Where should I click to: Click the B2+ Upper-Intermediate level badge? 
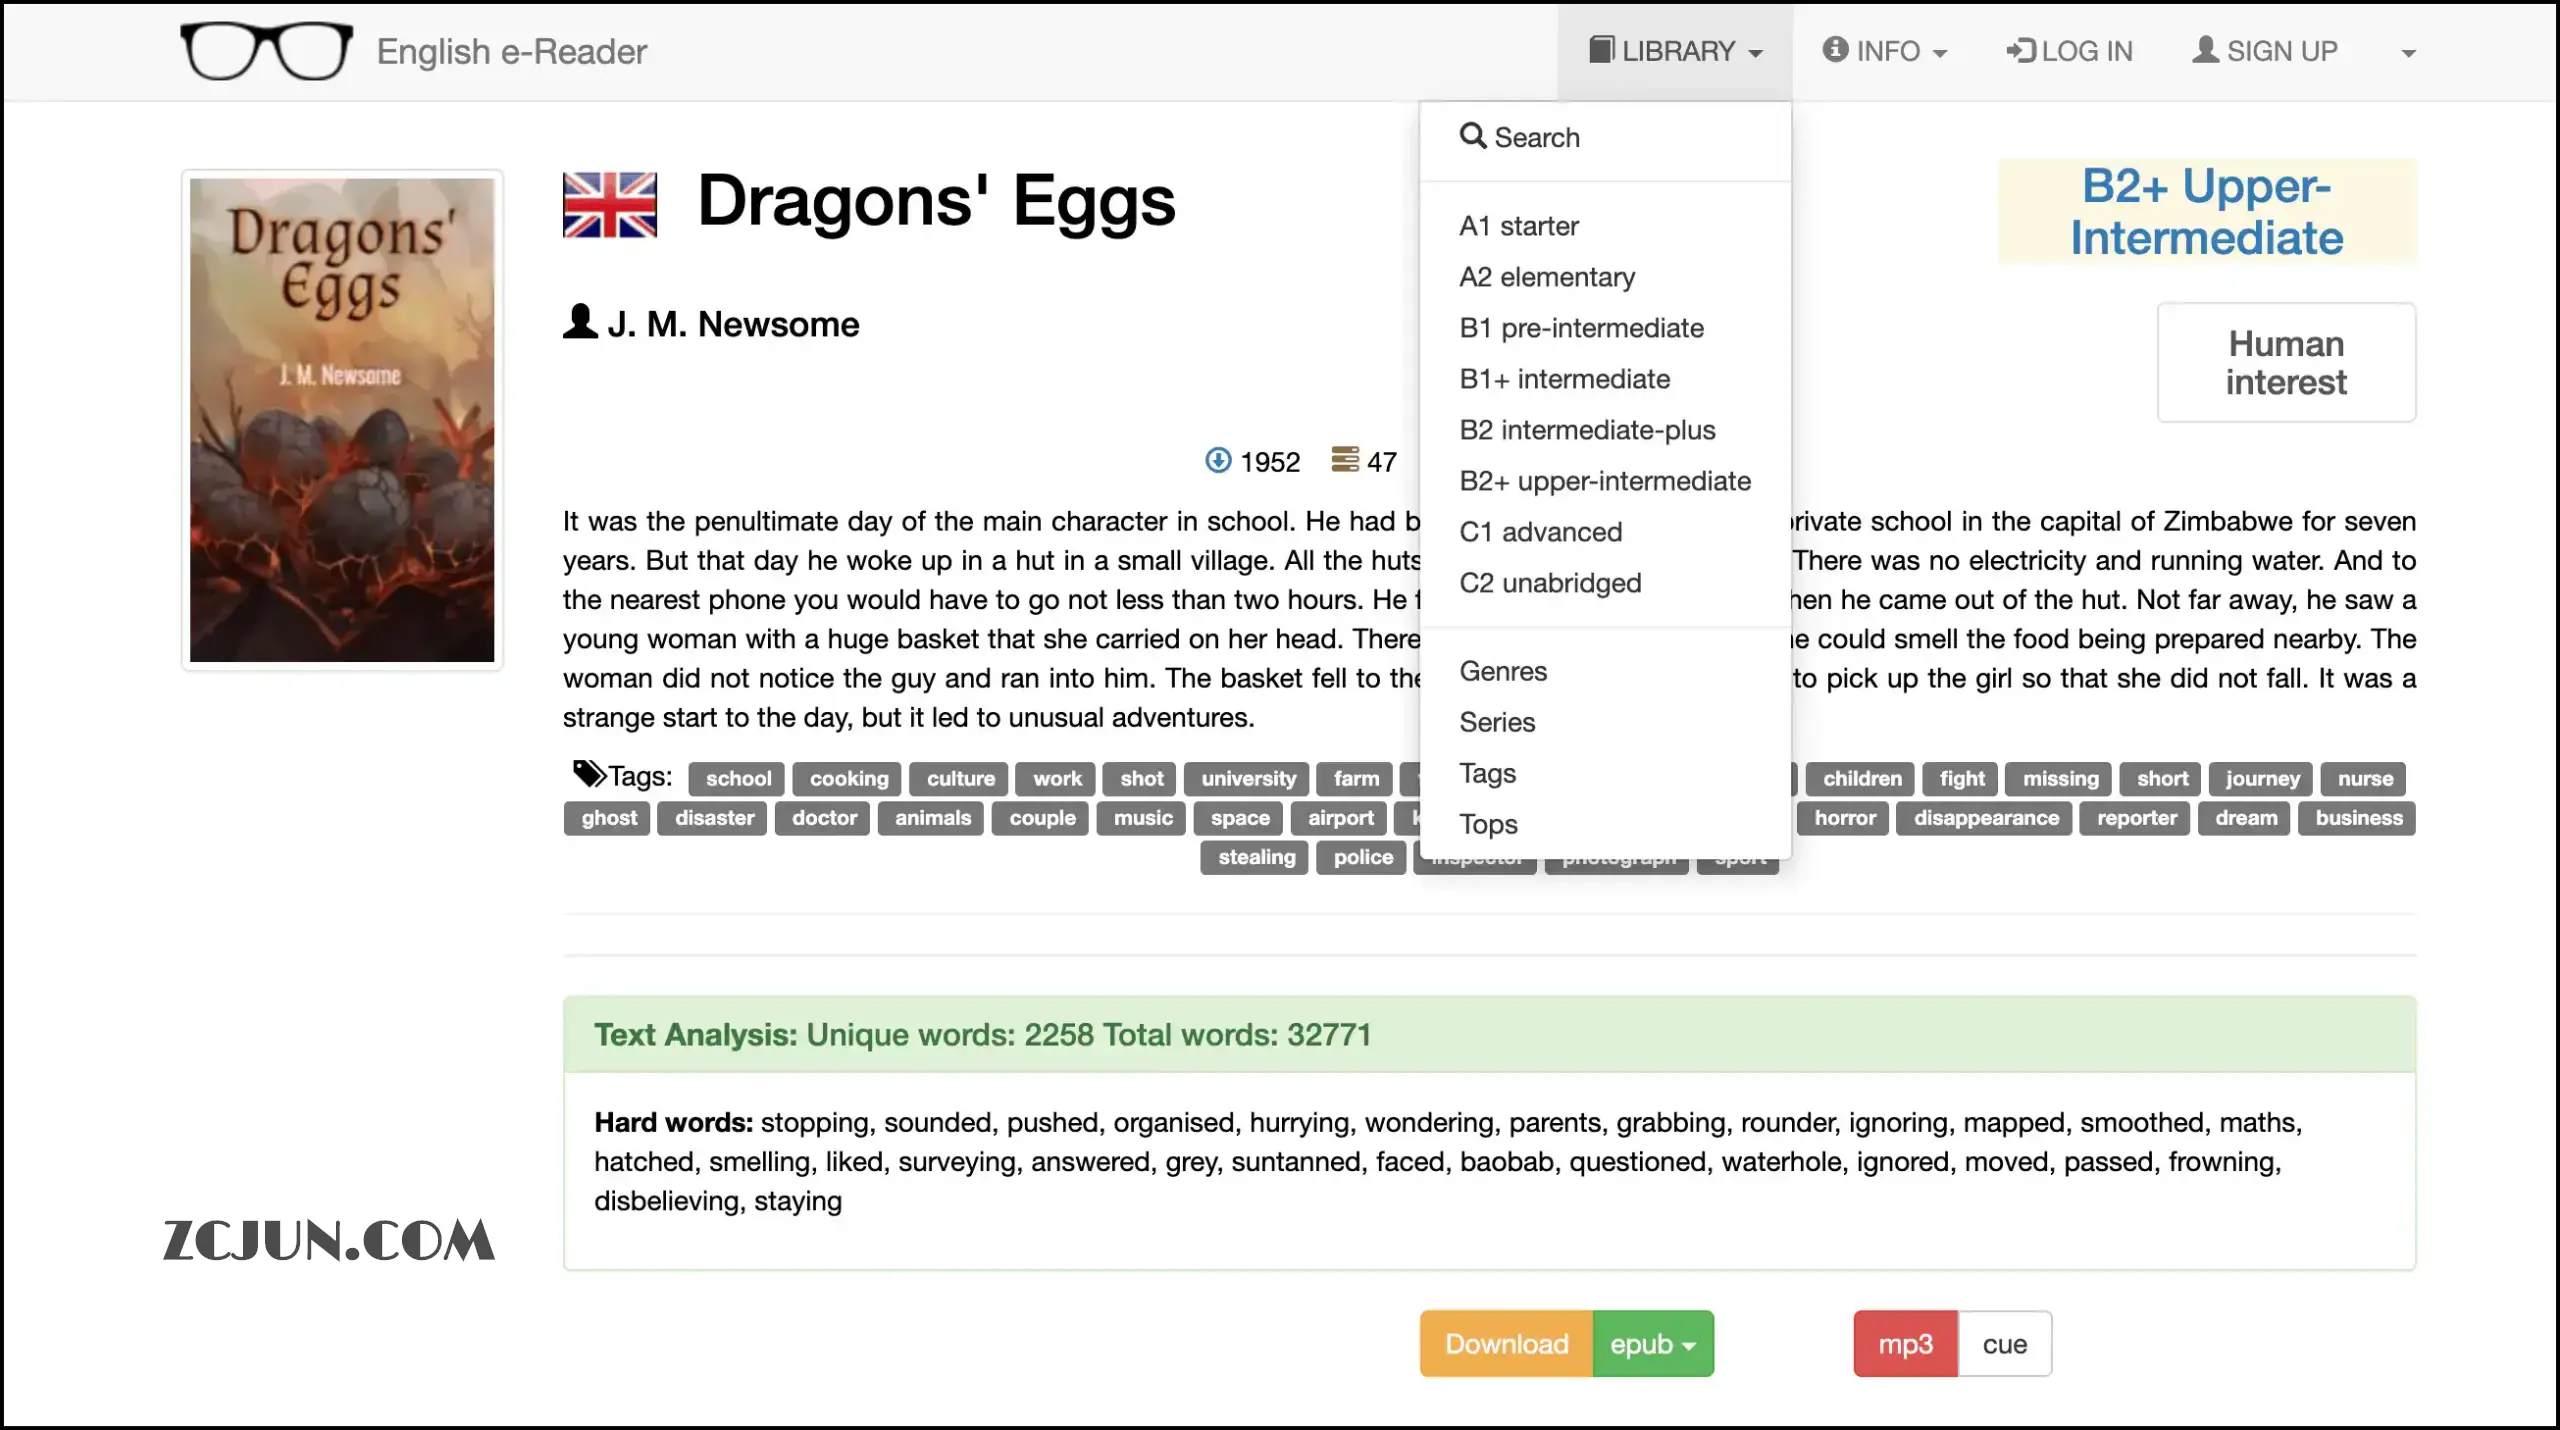2206,211
